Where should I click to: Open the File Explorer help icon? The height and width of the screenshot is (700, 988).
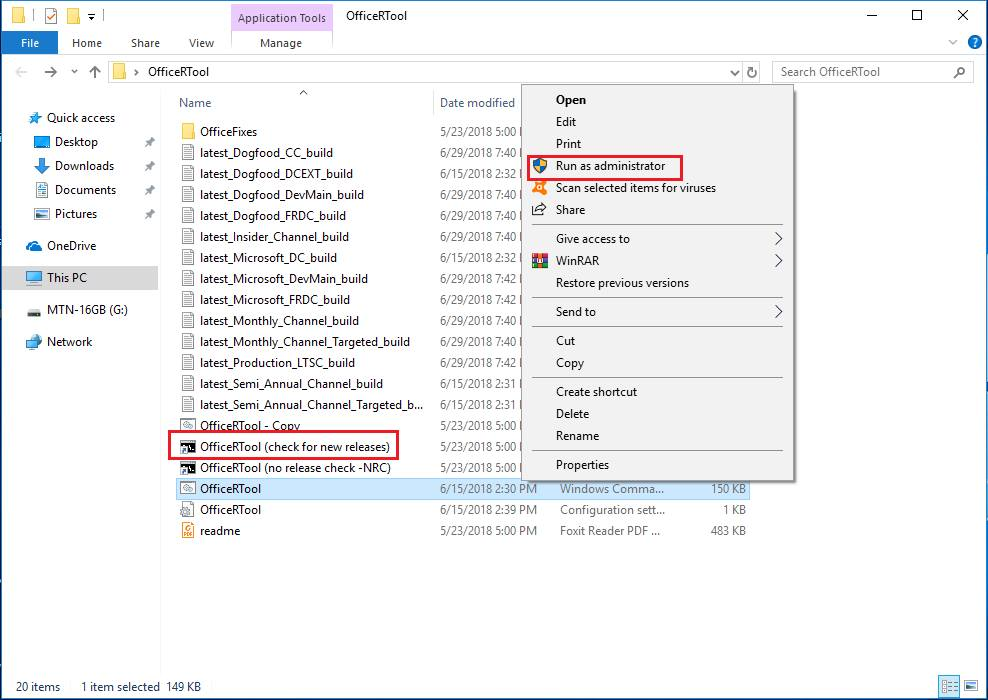974,43
